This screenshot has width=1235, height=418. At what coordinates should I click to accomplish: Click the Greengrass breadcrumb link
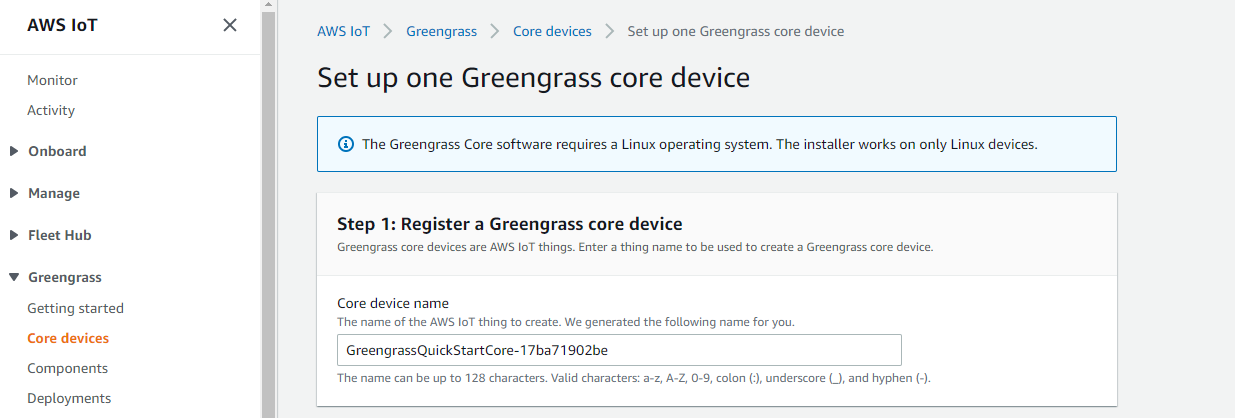pos(440,31)
